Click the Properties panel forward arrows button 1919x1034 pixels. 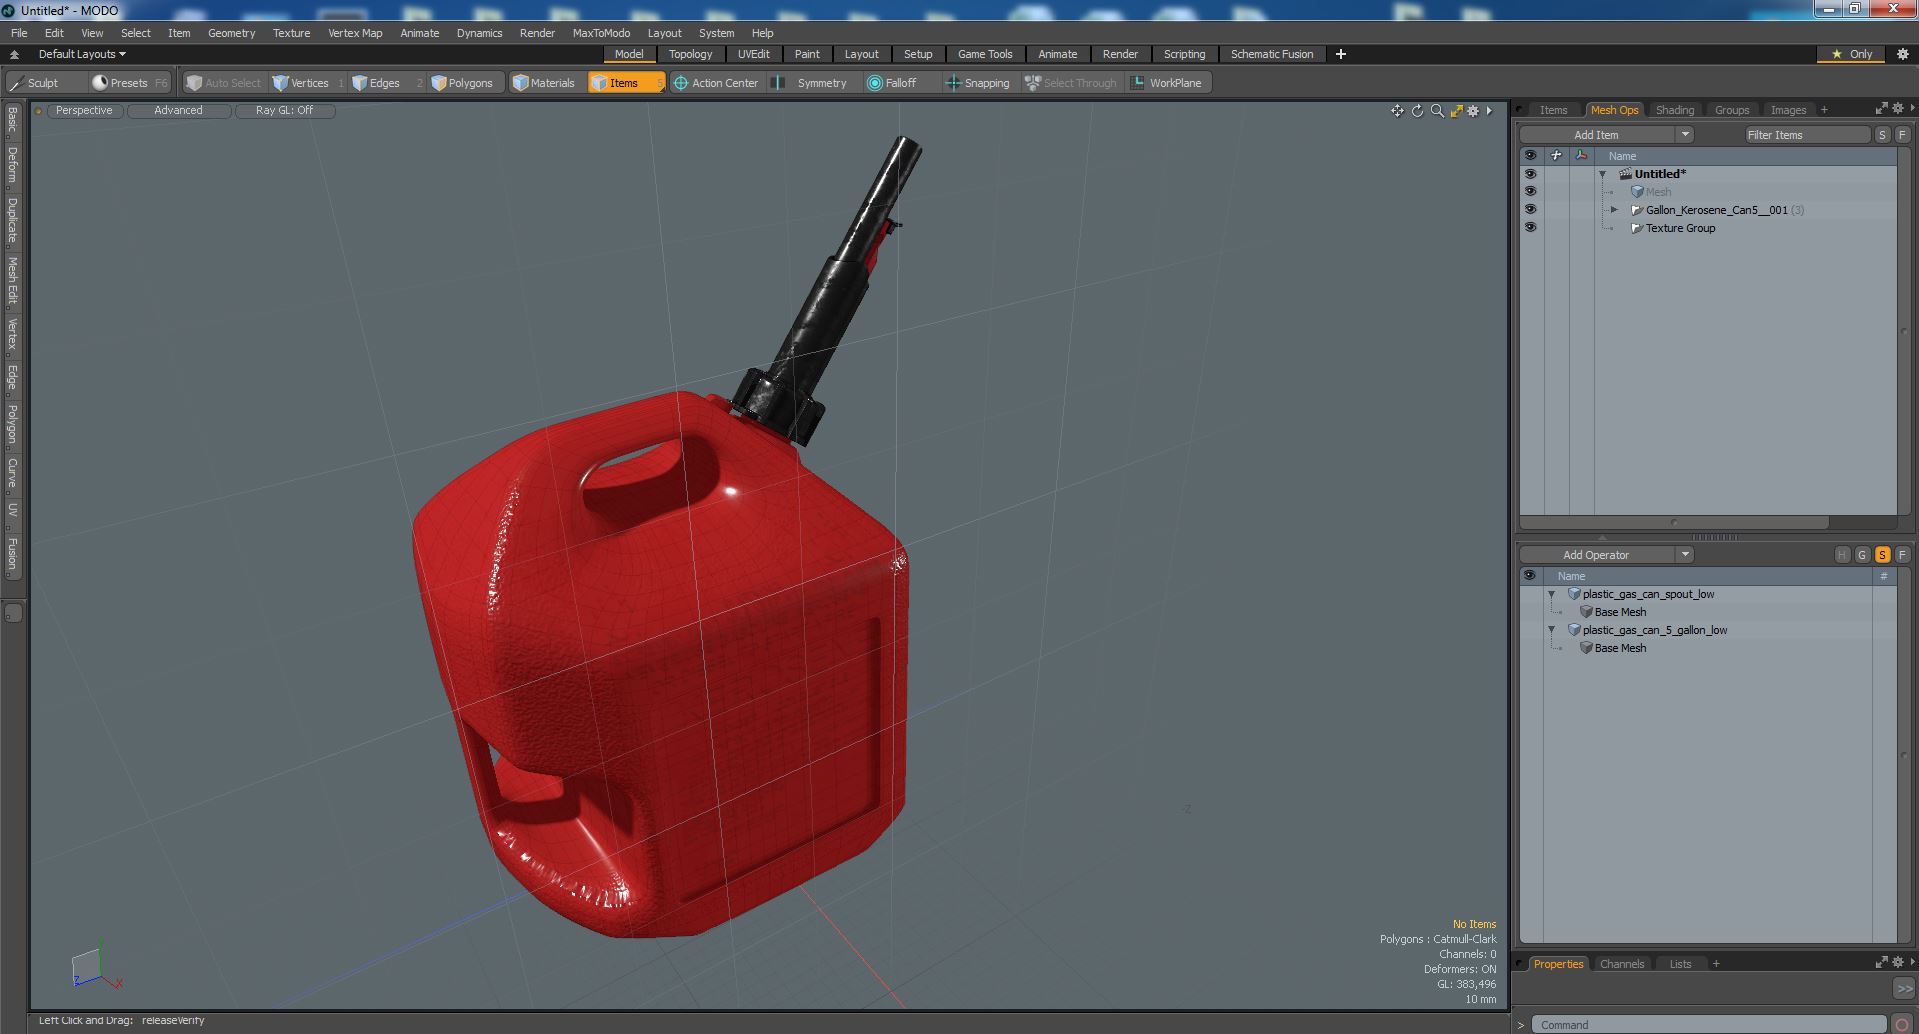[x=1903, y=988]
